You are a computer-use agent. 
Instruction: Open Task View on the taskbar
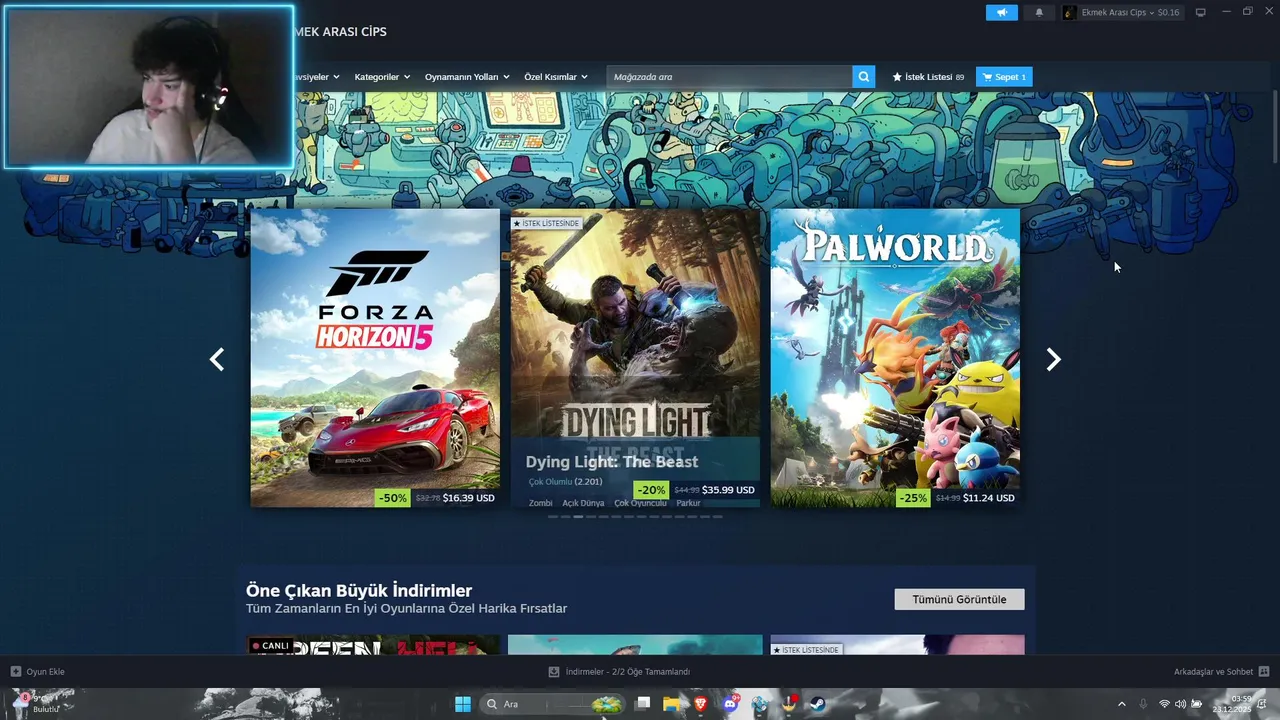click(x=643, y=704)
